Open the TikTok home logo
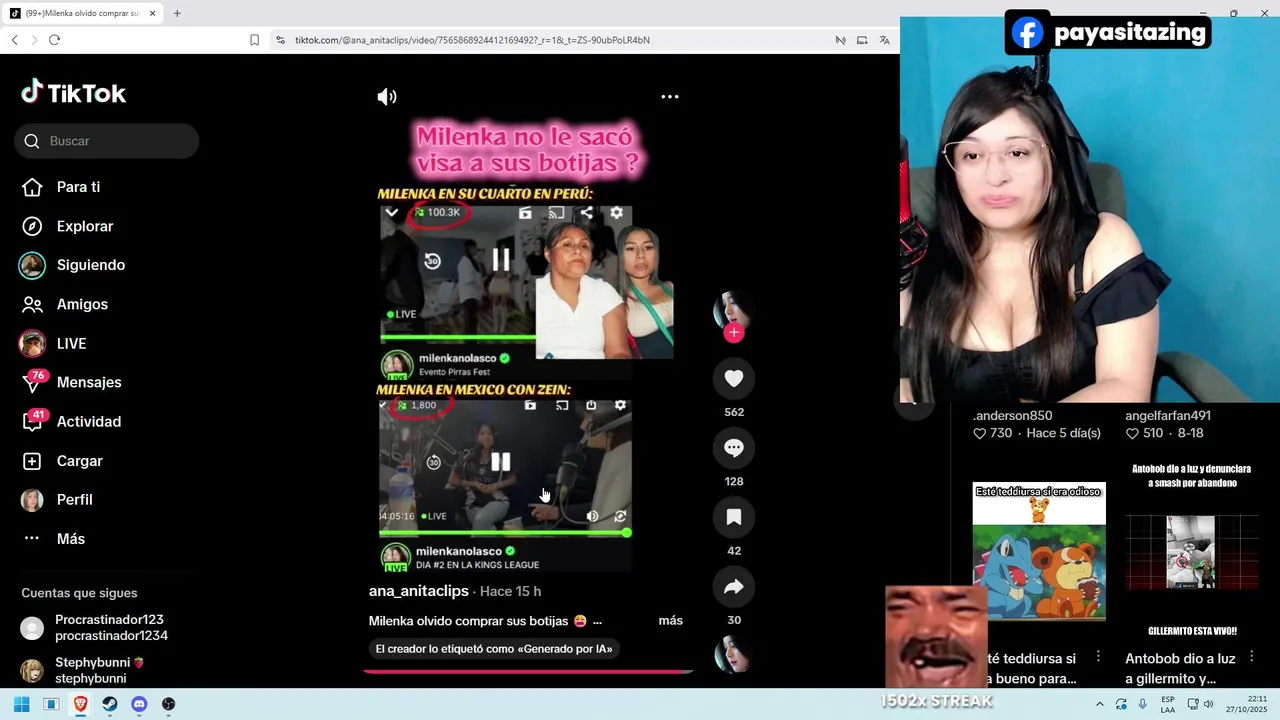This screenshot has width=1280, height=720. pos(73,93)
